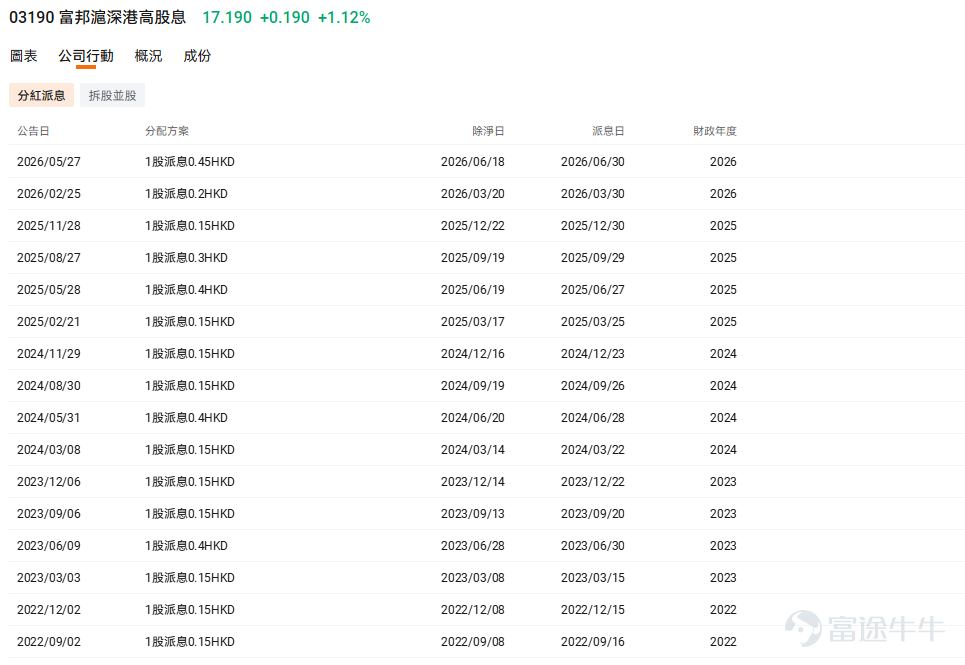Open the 圖表 tab
The height and width of the screenshot is (665, 965).
point(24,56)
